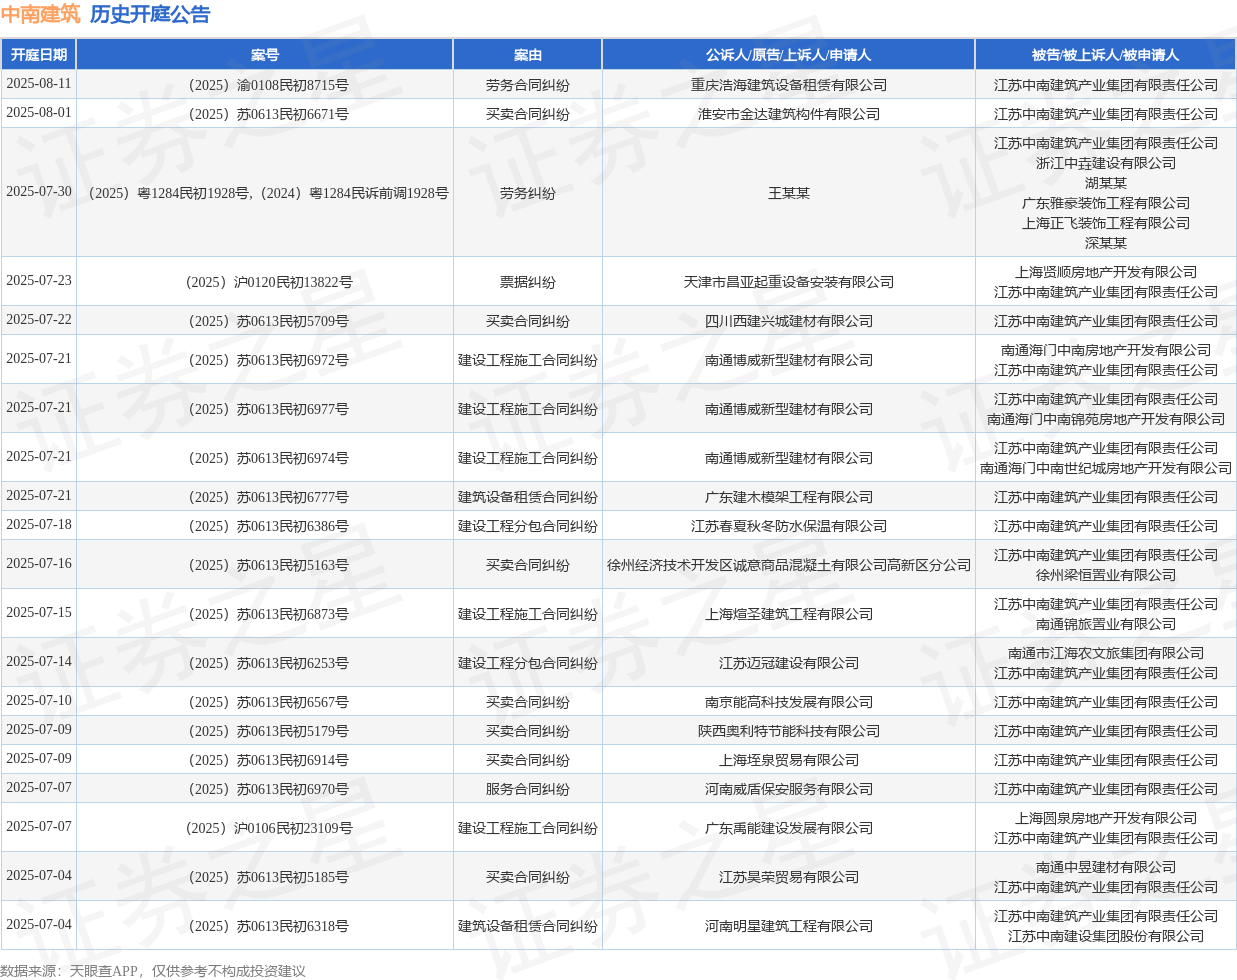Click the 劳务纠纷 cause cell
The image size is (1237, 980).
pyautogui.click(x=528, y=193)
